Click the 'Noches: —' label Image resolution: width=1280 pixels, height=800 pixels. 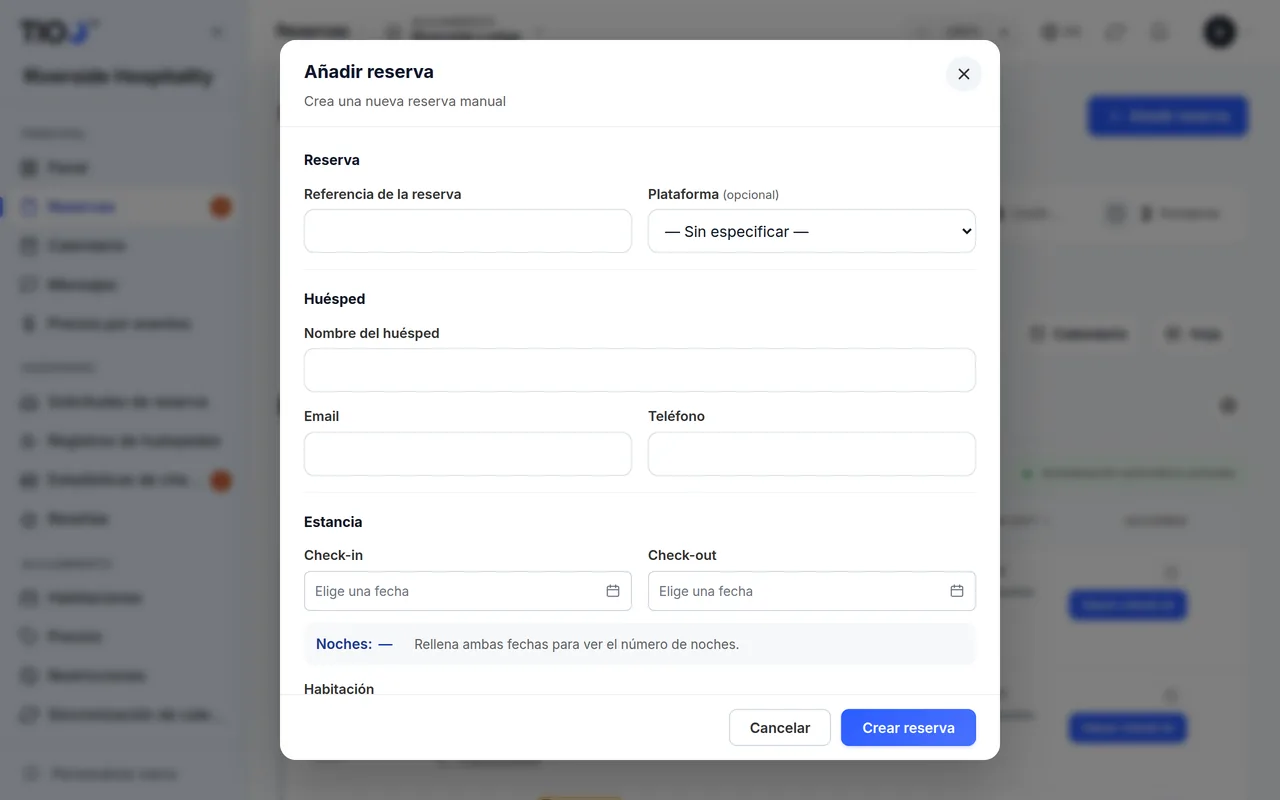click(x=354, y=644)
